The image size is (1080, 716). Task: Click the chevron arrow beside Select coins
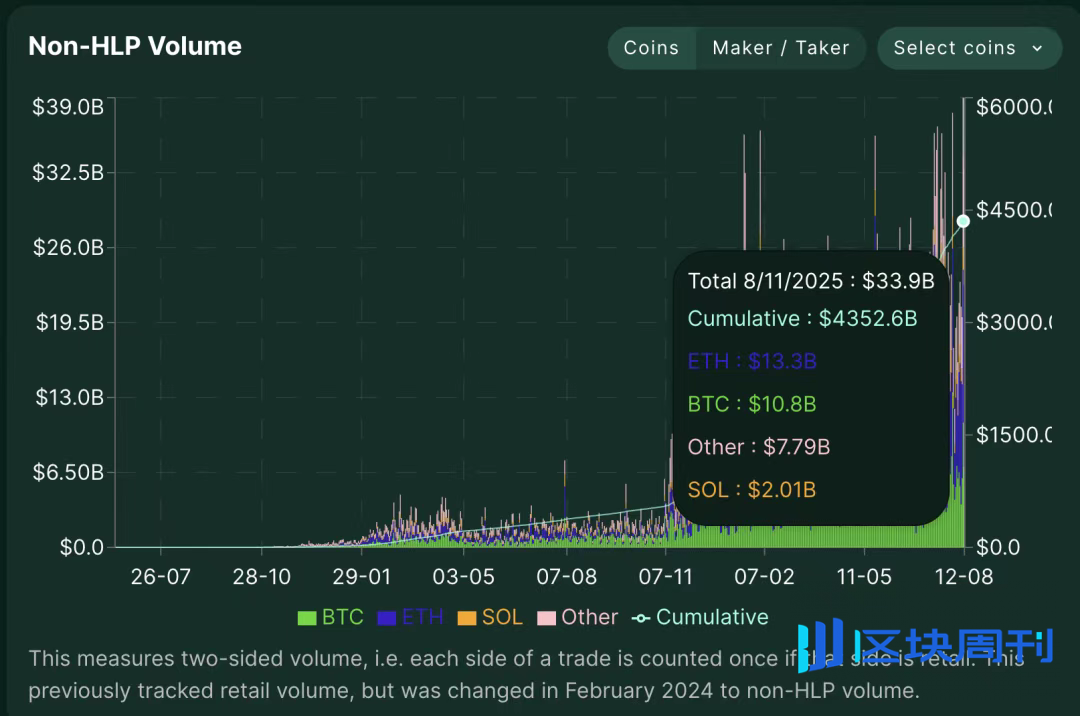tap(1037, 48)
